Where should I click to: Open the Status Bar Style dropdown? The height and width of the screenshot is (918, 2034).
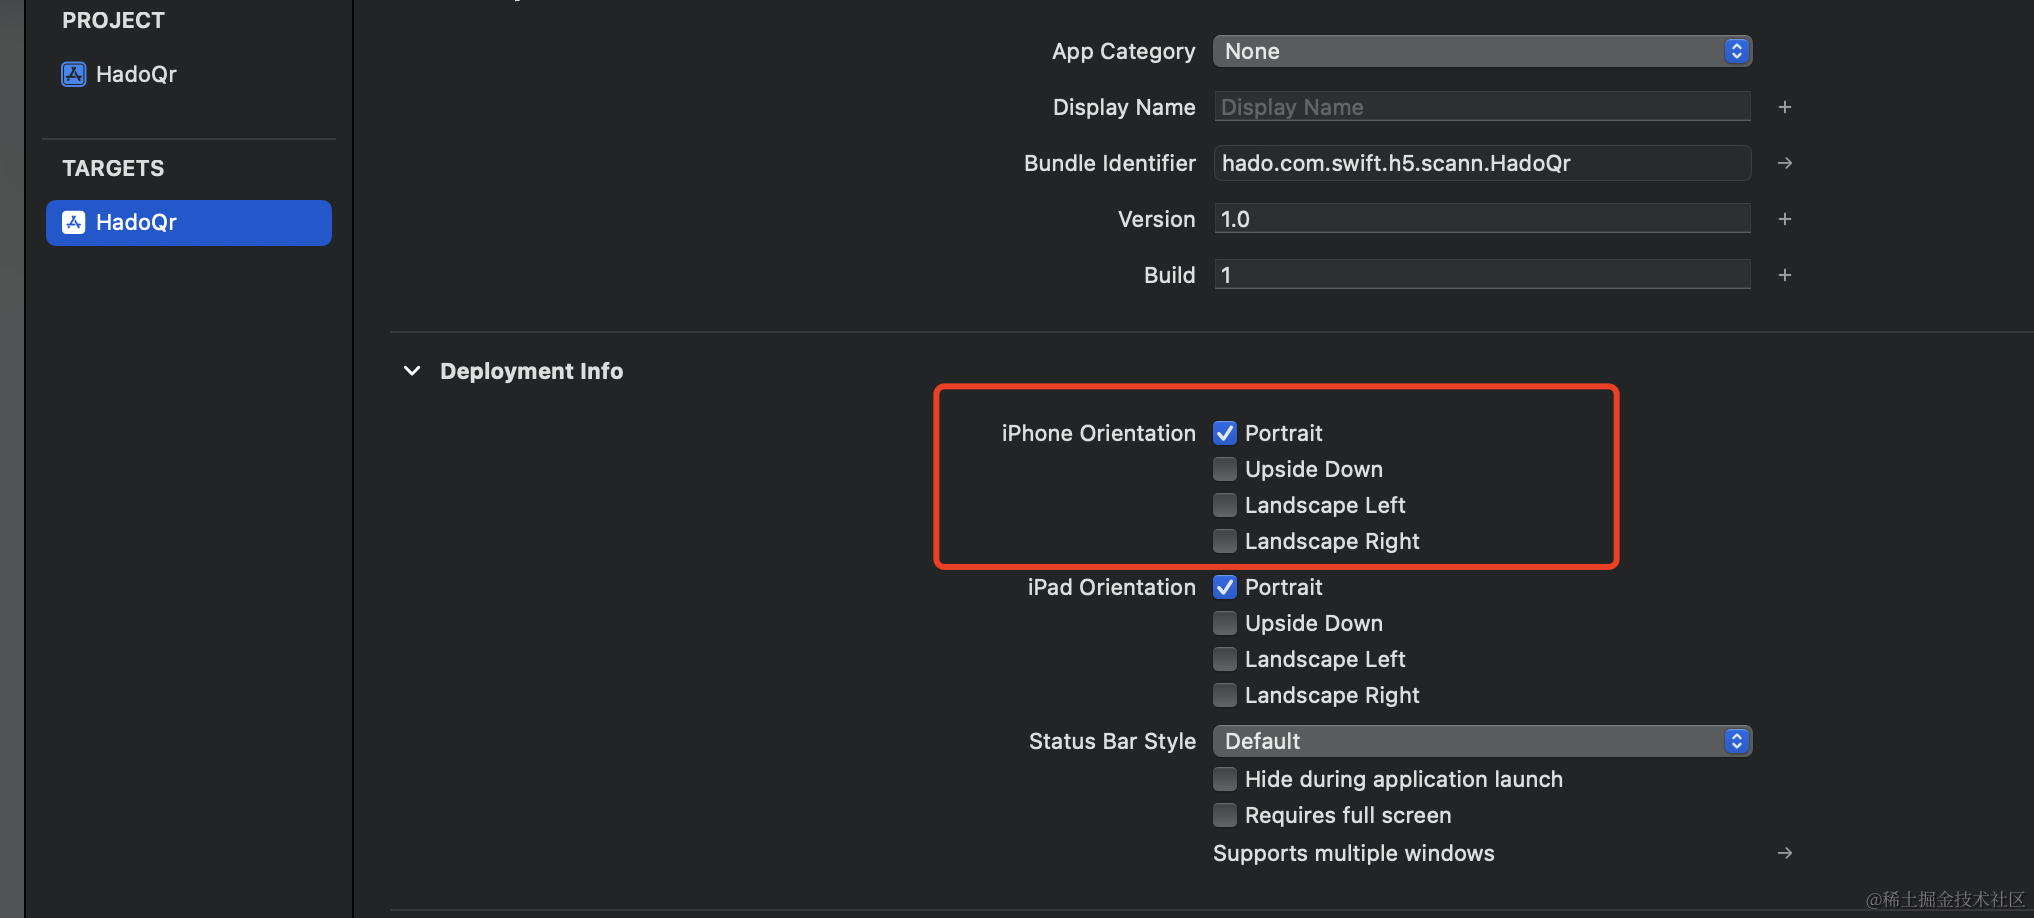click(1482, 741)
